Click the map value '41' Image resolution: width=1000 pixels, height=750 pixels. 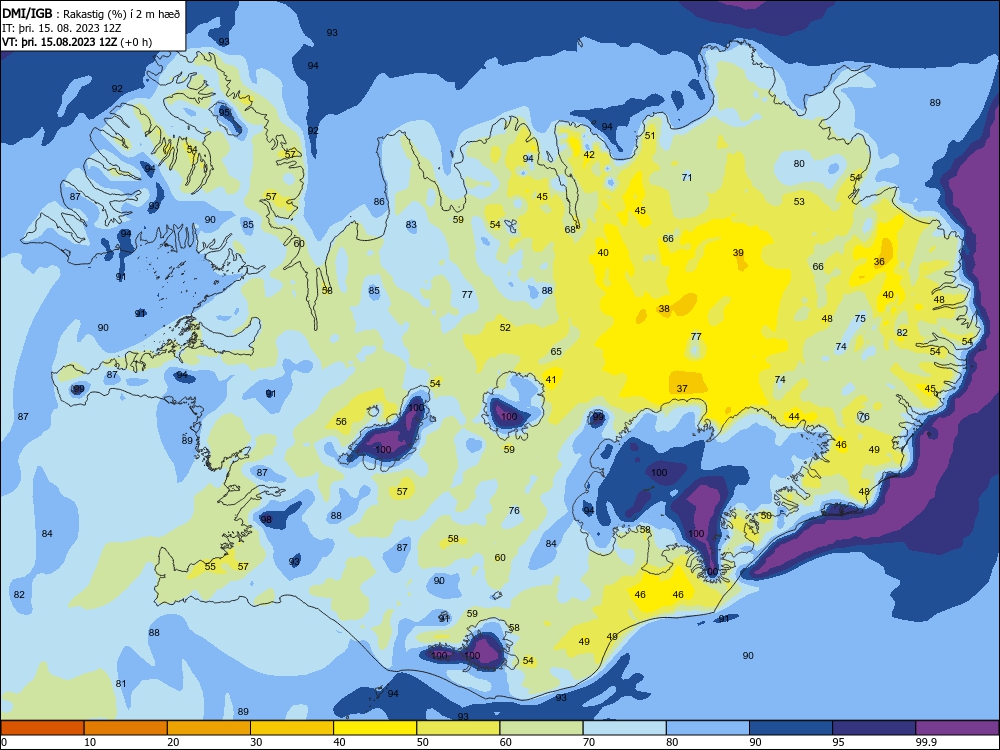tap(551, 379)
